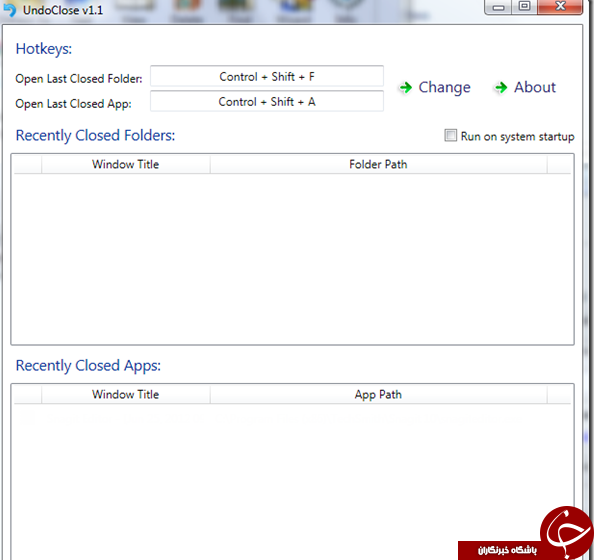
Task: Click the UndoClose app icon in title bar
Action: pos(9,10)
